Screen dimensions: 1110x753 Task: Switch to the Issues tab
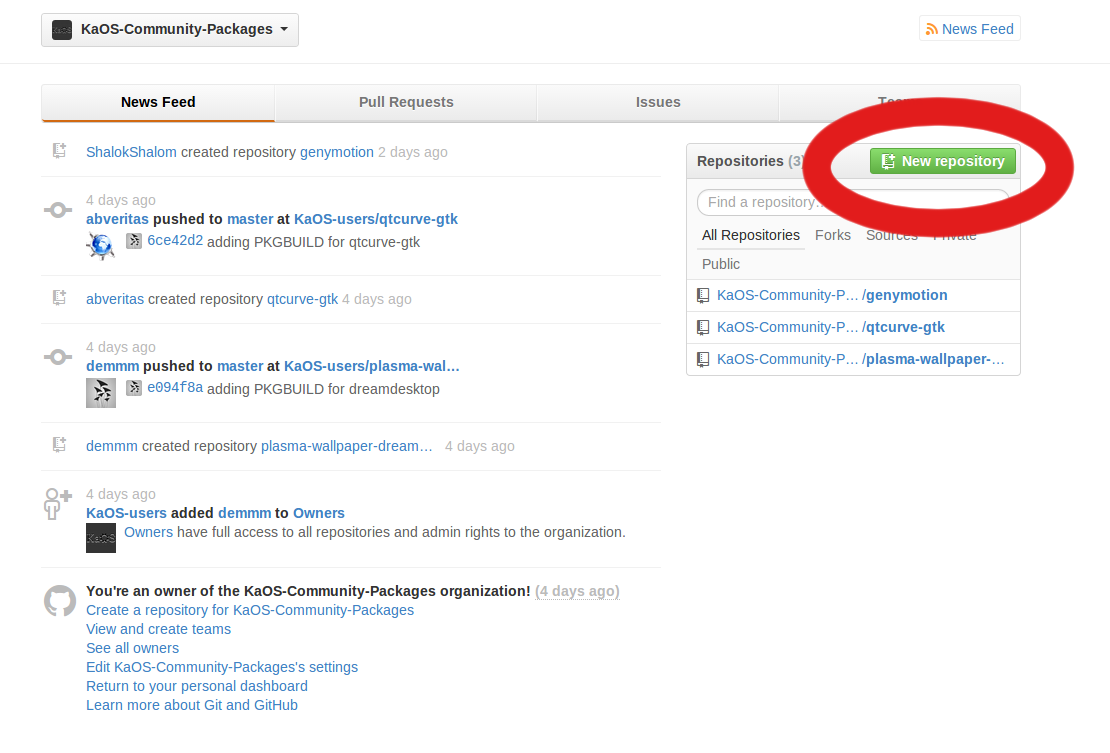658,102
